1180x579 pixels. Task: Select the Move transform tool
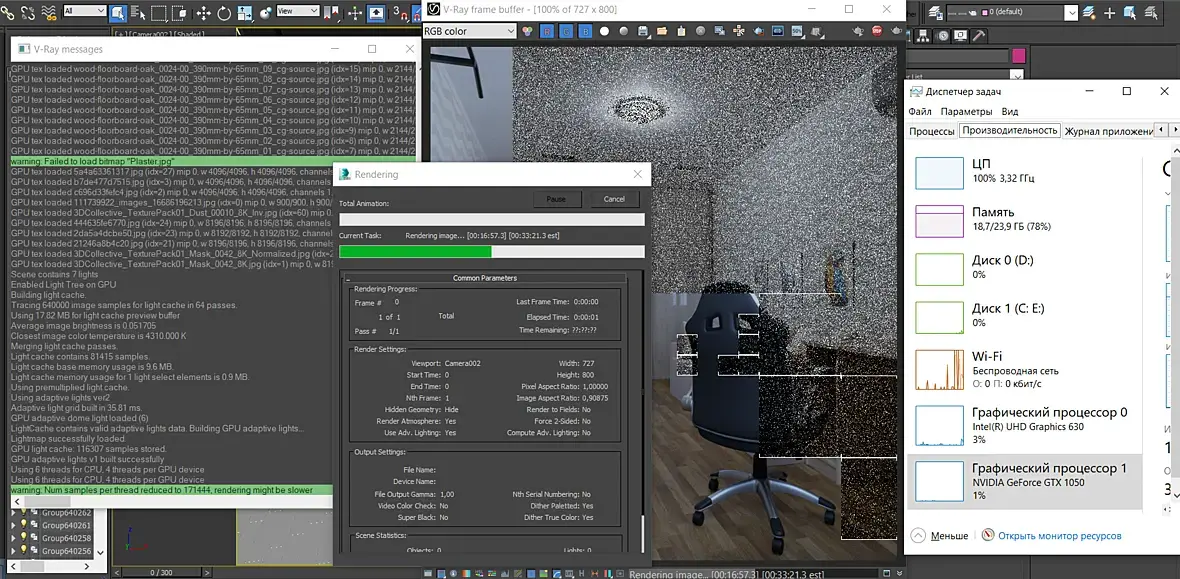[203, 13]
